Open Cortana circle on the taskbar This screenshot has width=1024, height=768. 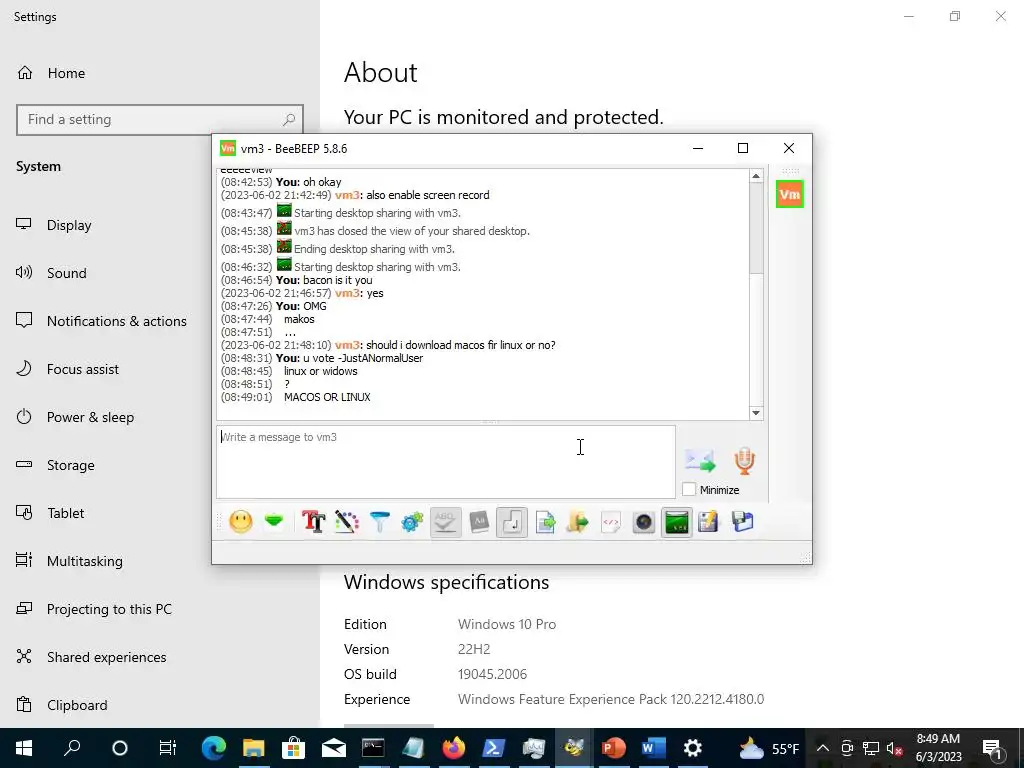(120, 748)
